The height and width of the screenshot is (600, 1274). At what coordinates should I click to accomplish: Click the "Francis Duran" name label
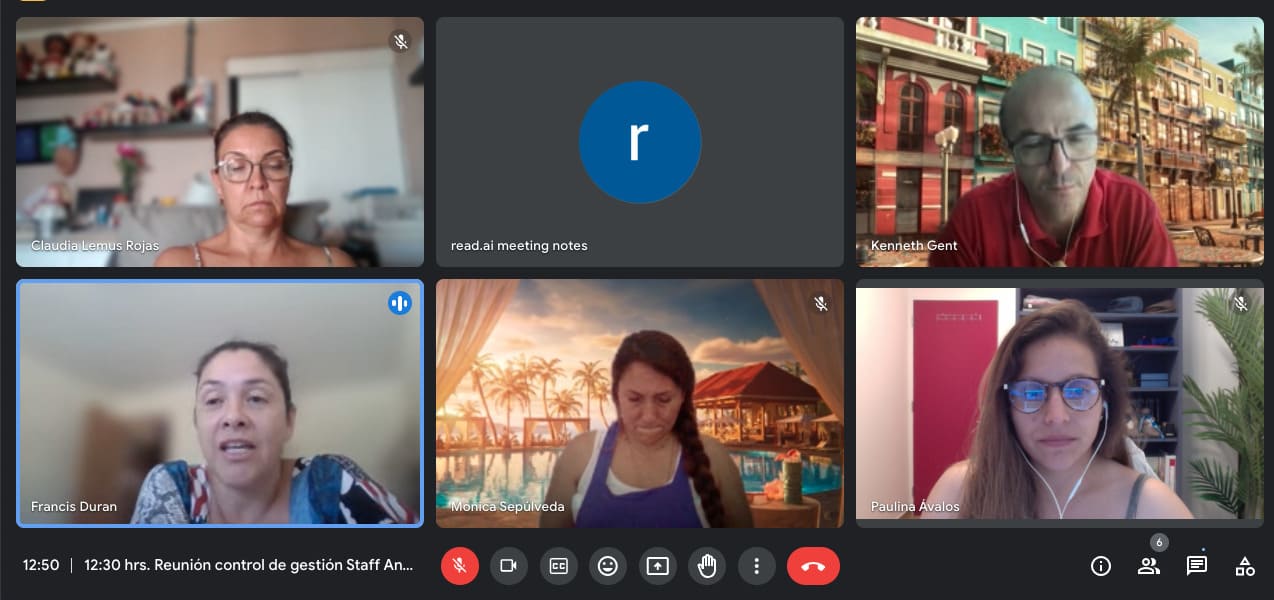74,506
